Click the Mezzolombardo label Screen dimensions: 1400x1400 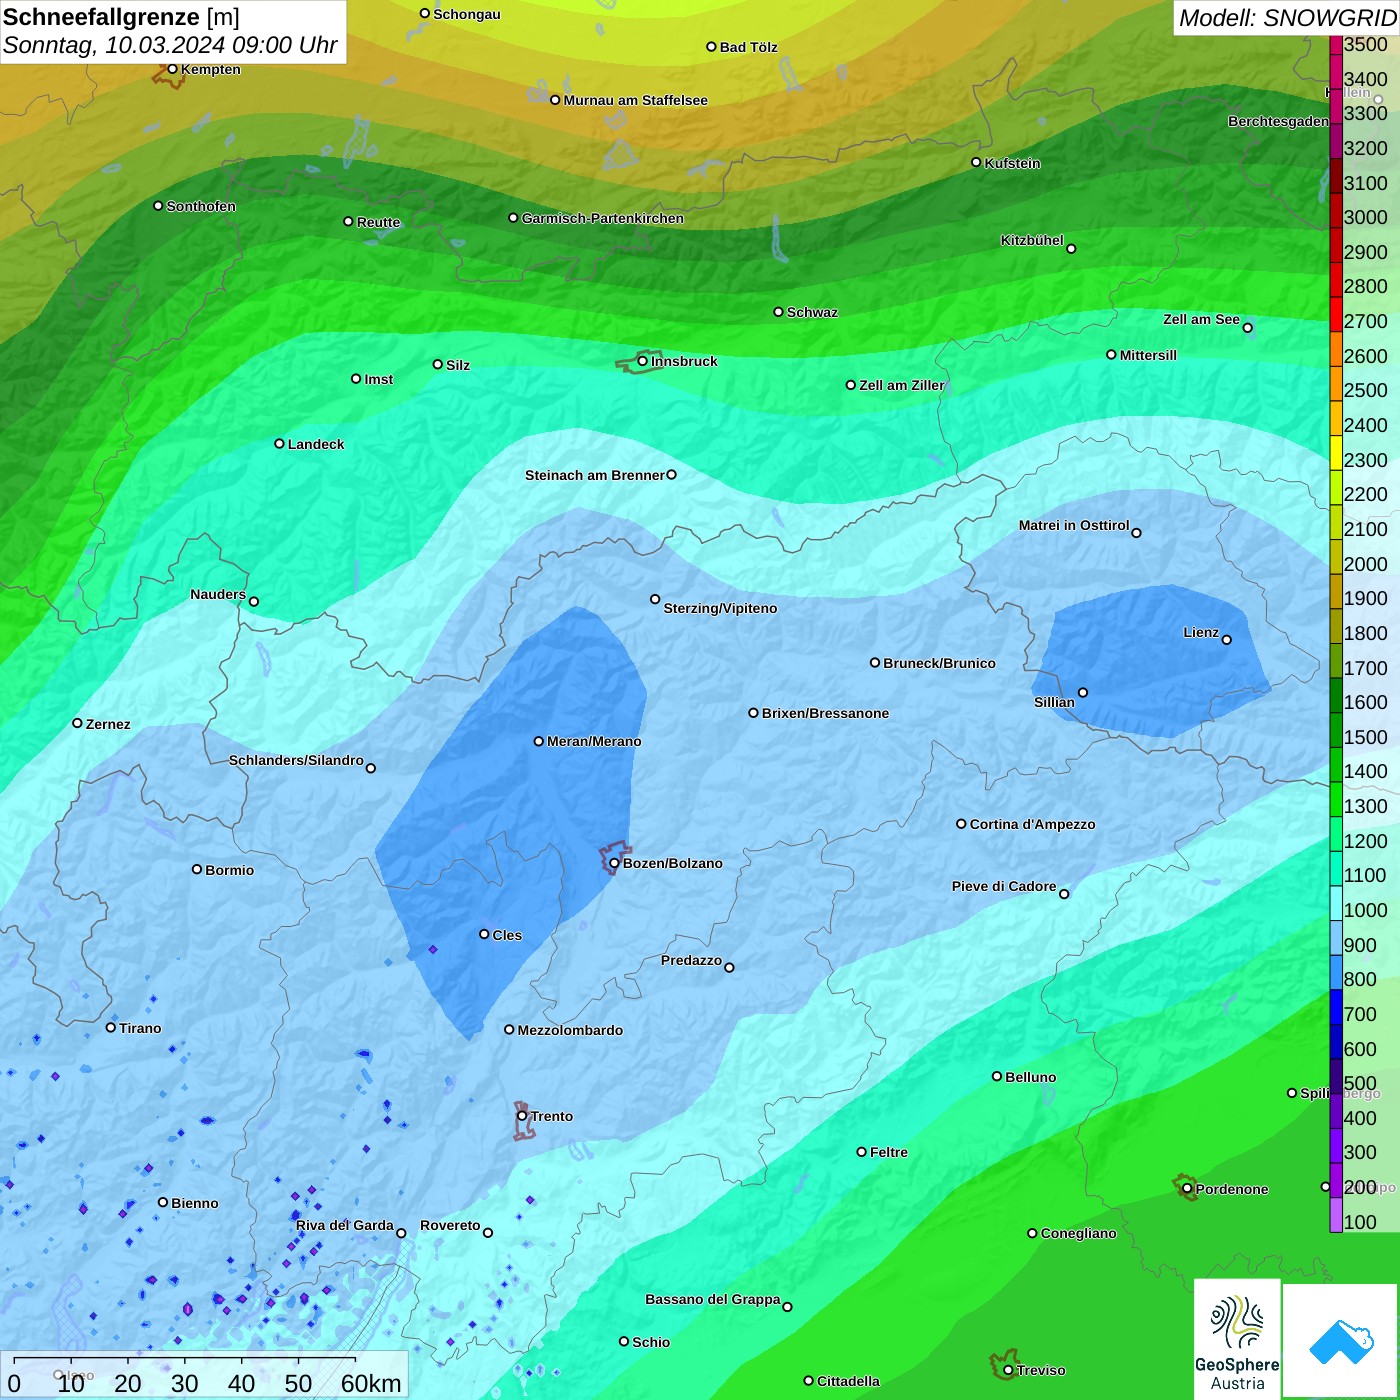point(570,1030)
